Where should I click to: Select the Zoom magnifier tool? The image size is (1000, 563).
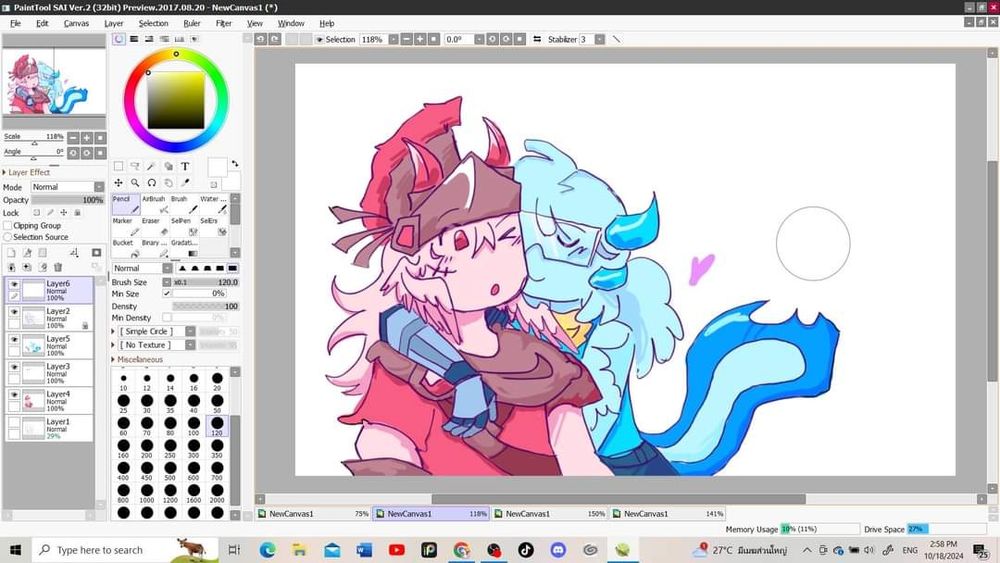[135, 183]
